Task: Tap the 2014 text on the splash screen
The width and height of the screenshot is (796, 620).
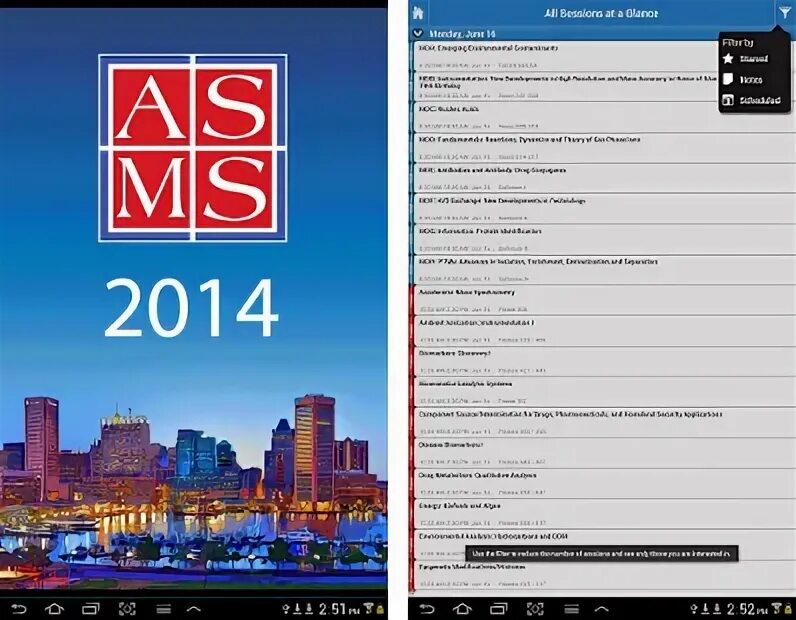Action: coord(191,308)
